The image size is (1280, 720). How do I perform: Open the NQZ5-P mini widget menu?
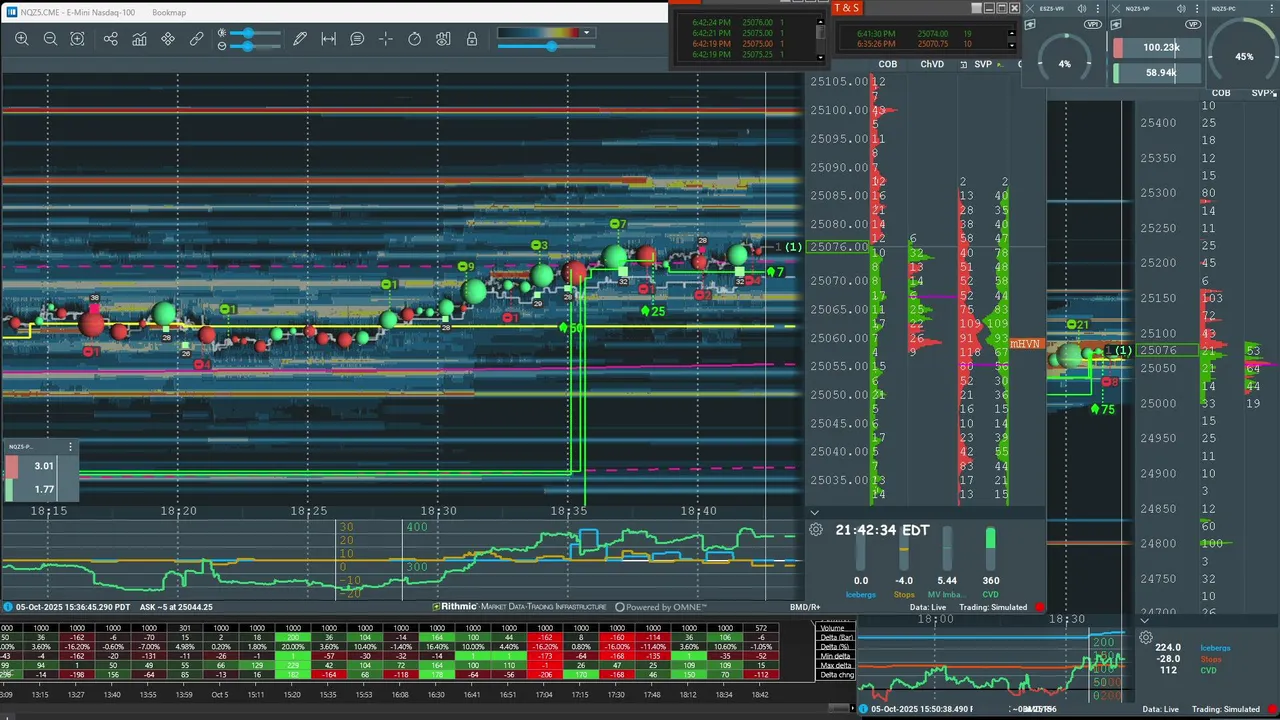(70, 447)
